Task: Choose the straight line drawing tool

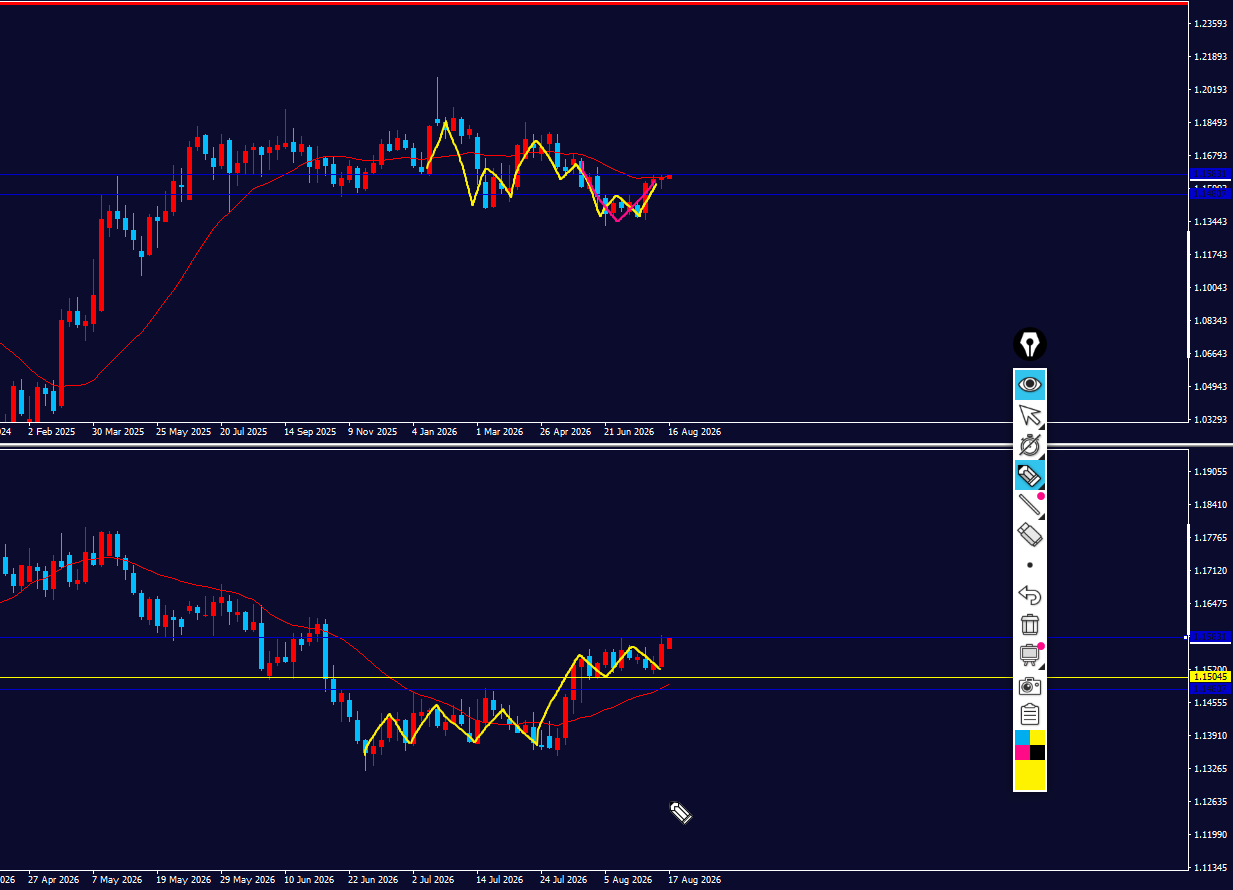Action: (x=1030, y=505)
